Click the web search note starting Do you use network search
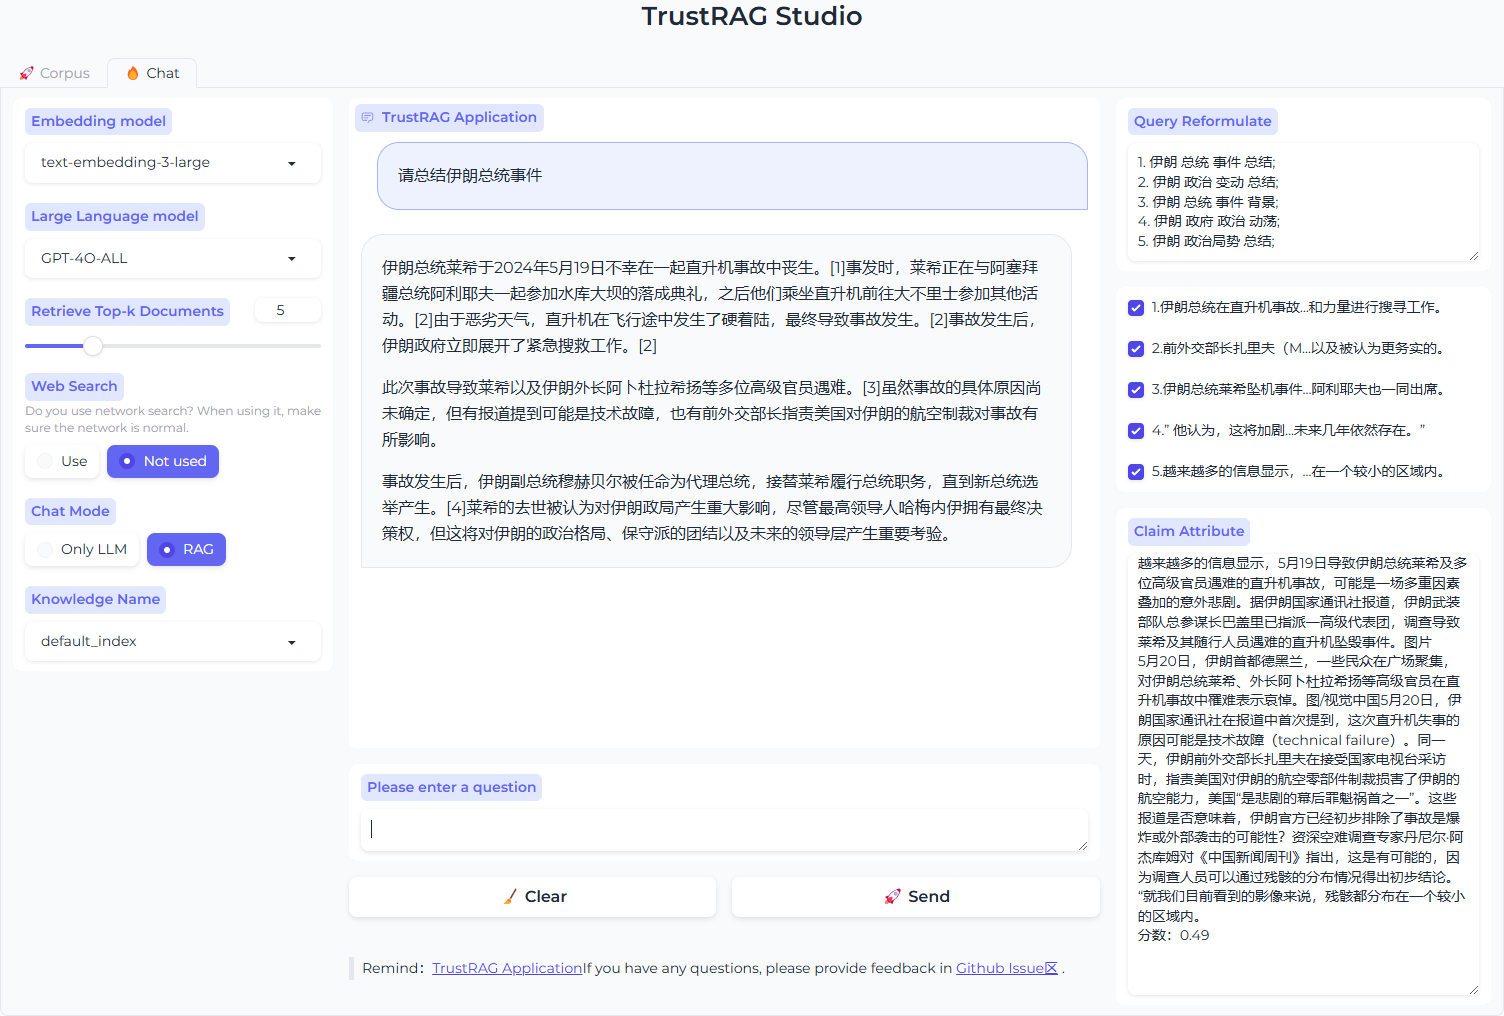 173,419
